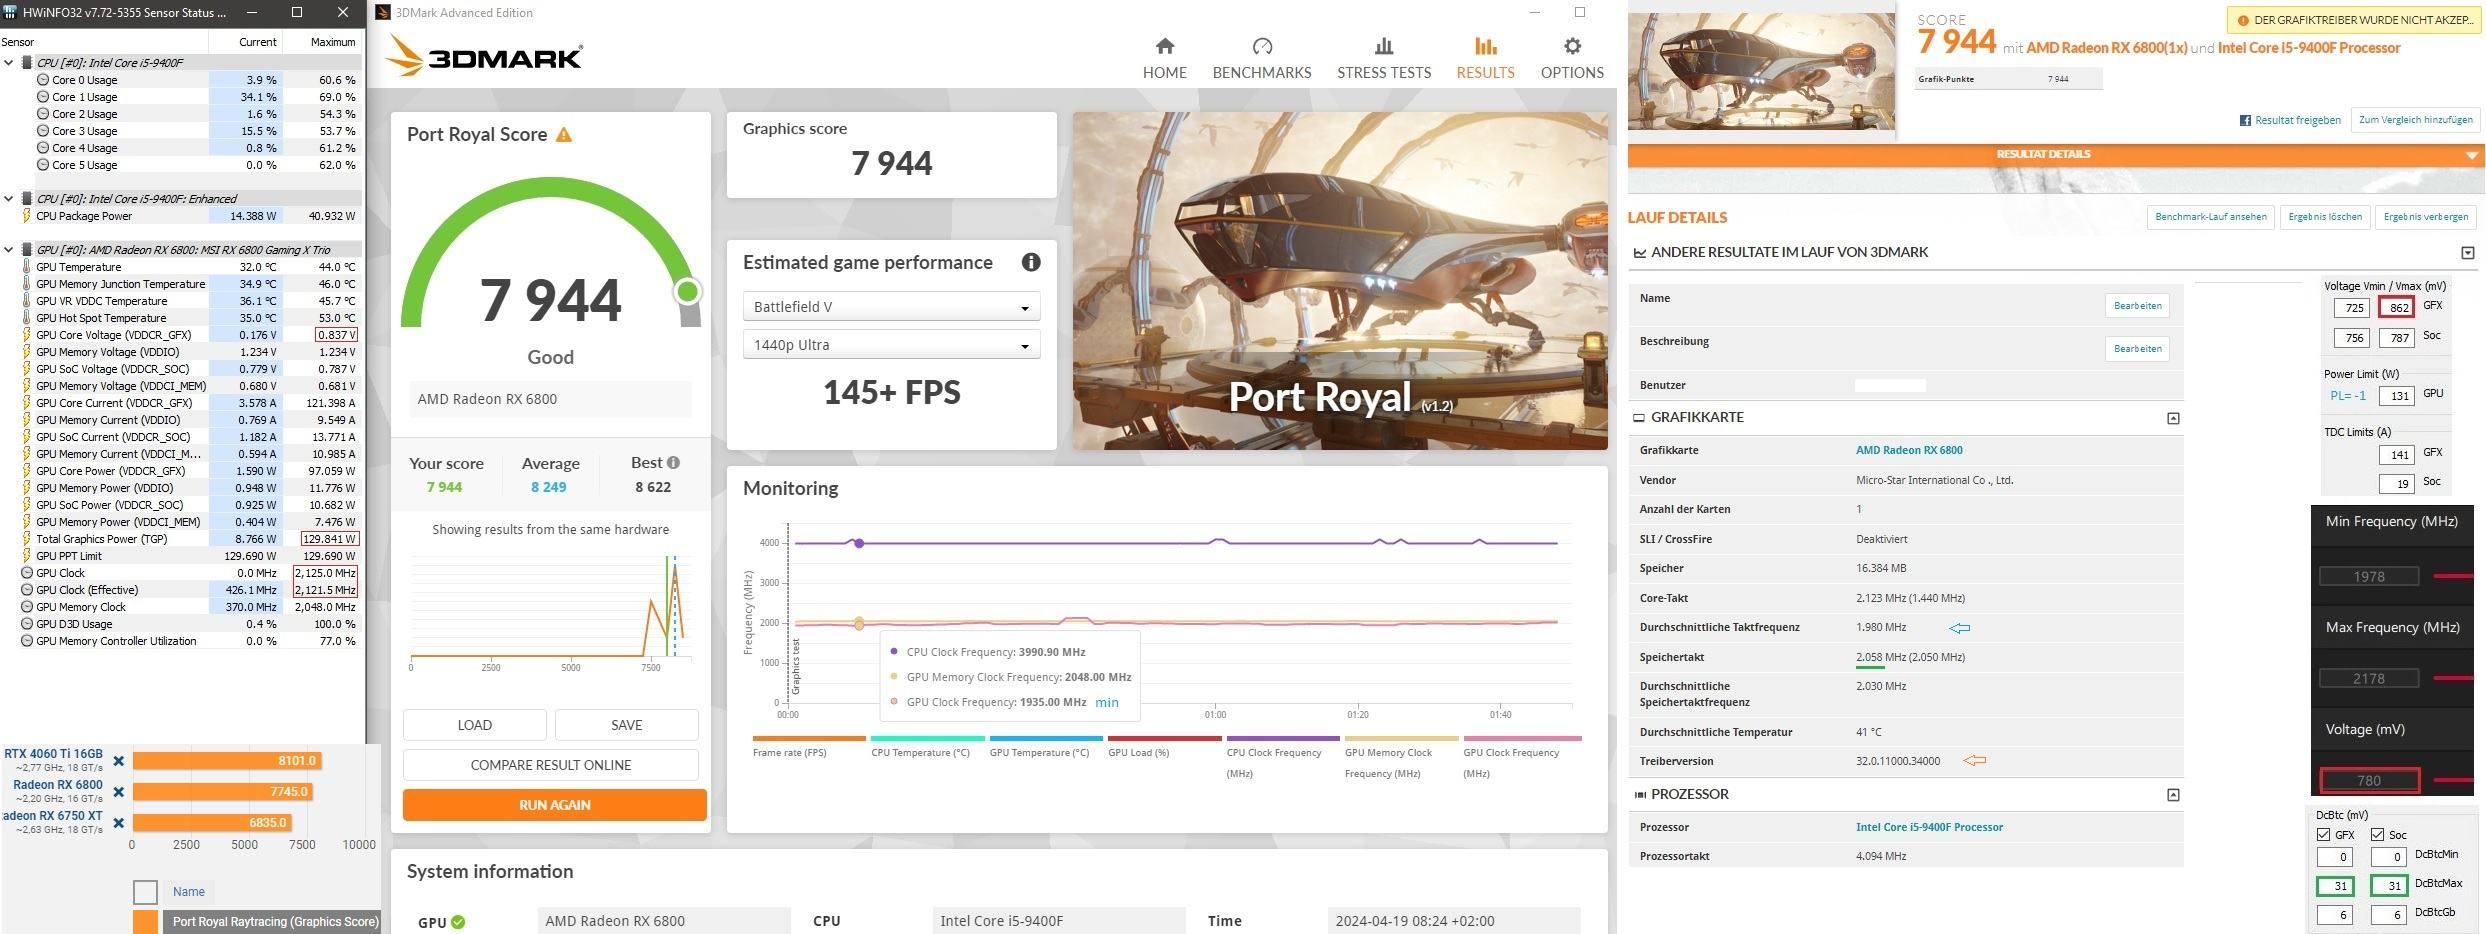Screen dimensions: 2486x934
Task: Click the clock icon of Core 0 Usage
Action: click(43, 80)
